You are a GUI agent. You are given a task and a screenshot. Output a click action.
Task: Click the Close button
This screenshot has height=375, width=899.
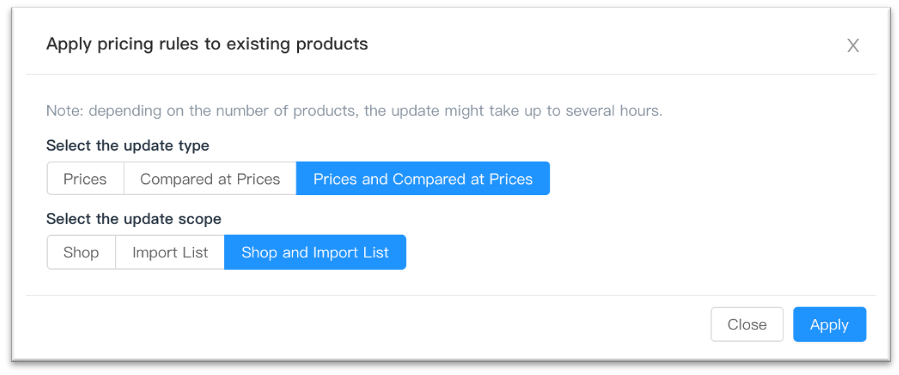[x=747, y=325]
